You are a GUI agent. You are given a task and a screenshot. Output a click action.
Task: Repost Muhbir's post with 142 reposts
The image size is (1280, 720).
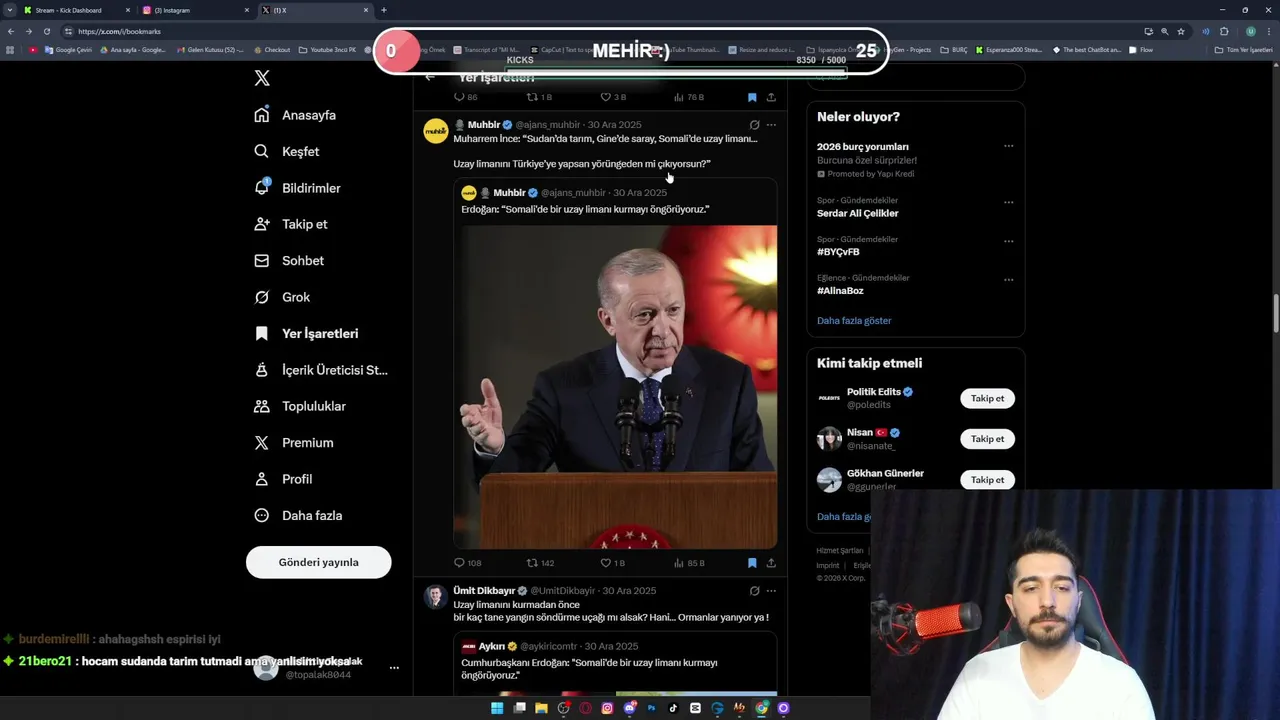tap(540, 563)
